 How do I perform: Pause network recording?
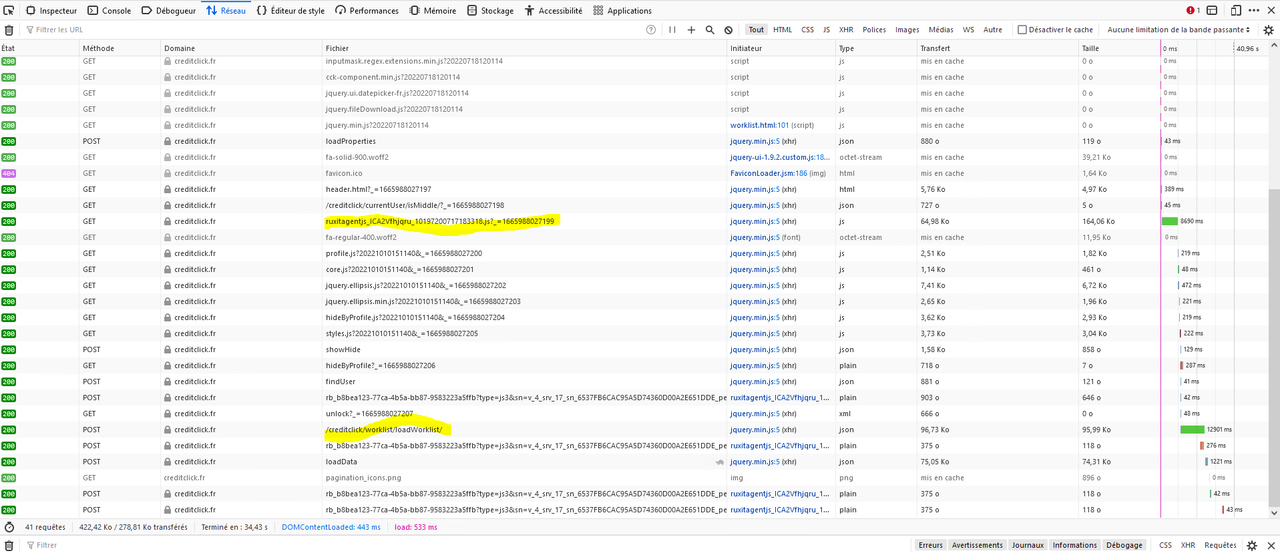click(x=673, y=30)
